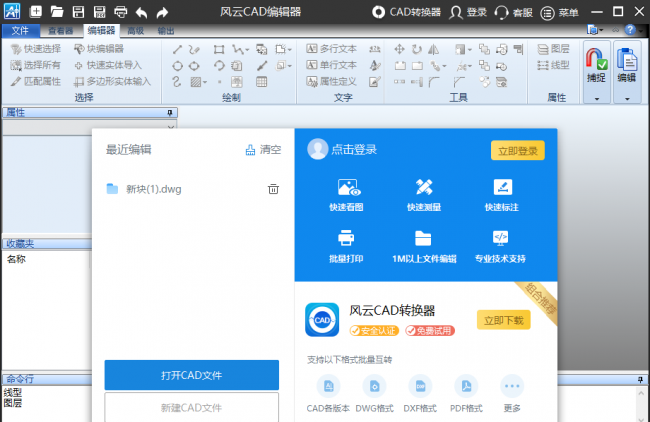Screen dimensions: 650x422
Task: Click 立即下载 for 风云CAD转换器
Action: click(504, 320)
